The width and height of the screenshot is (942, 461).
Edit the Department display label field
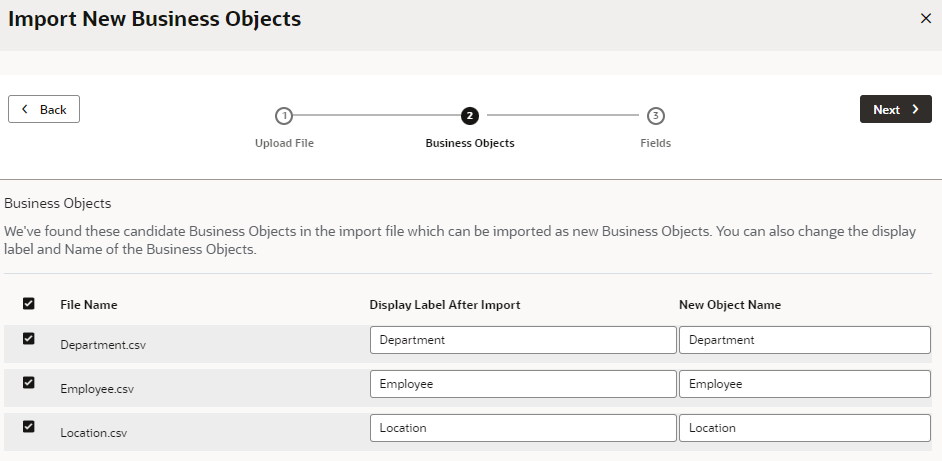click(x=522, y=340)
